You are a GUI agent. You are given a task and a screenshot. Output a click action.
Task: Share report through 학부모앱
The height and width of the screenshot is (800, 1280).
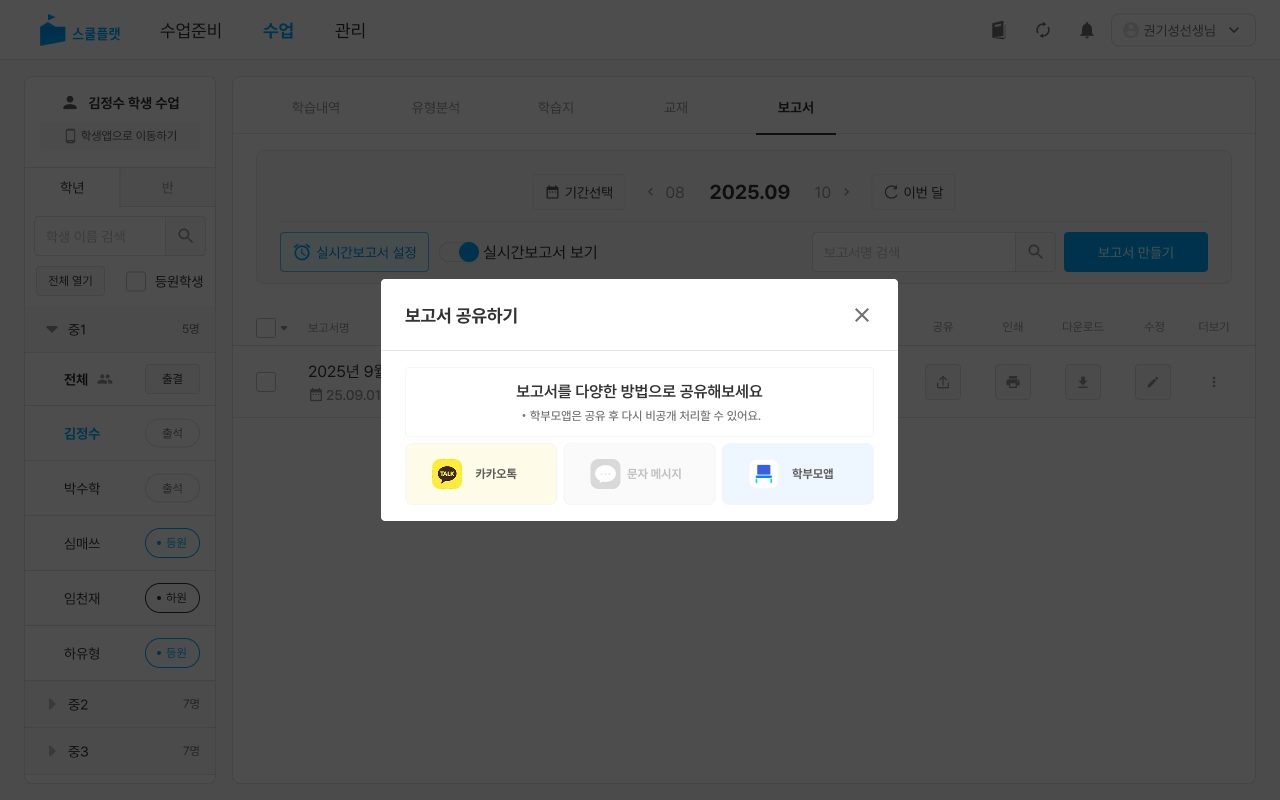[797, 474]
